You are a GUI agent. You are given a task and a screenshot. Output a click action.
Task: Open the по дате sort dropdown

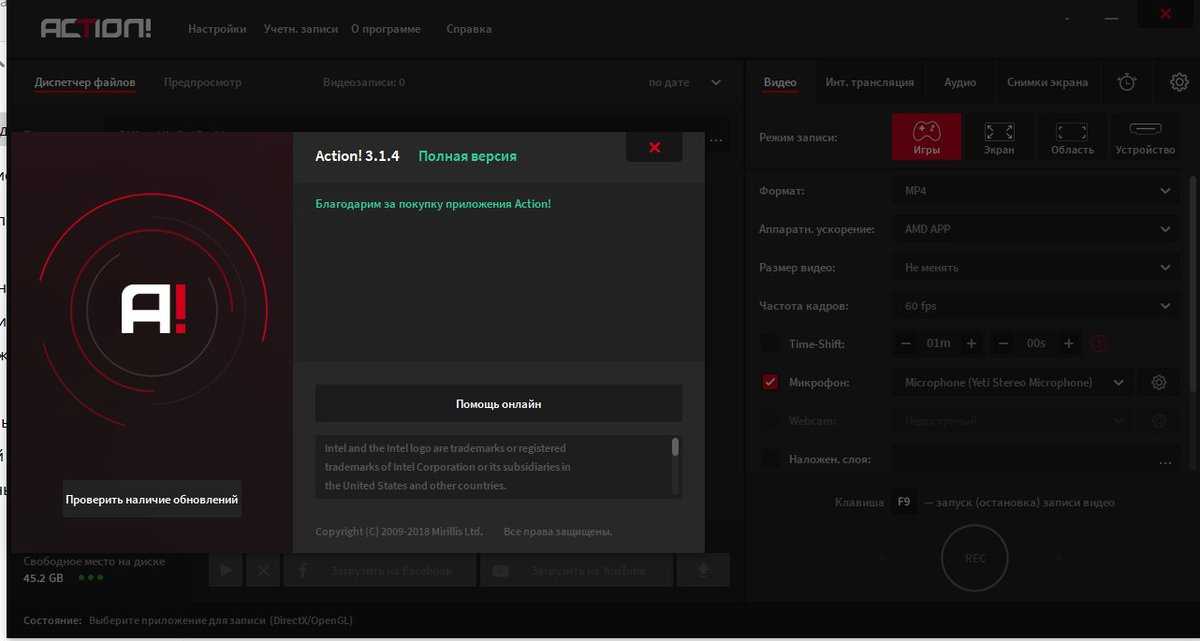coord(685,82)
